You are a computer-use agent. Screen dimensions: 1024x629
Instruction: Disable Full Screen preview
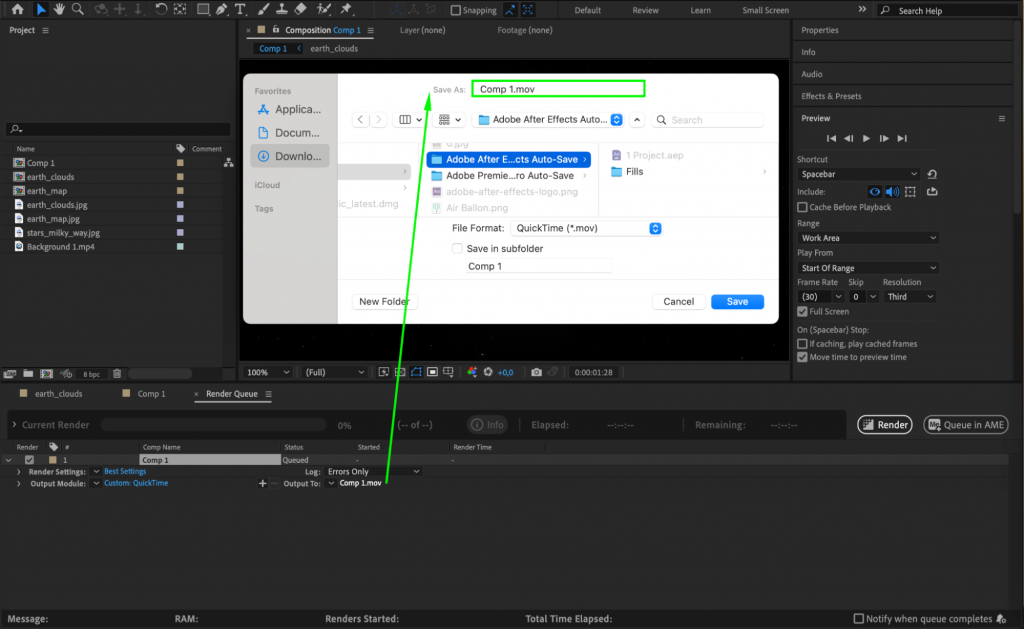click(x=801, y=311)
